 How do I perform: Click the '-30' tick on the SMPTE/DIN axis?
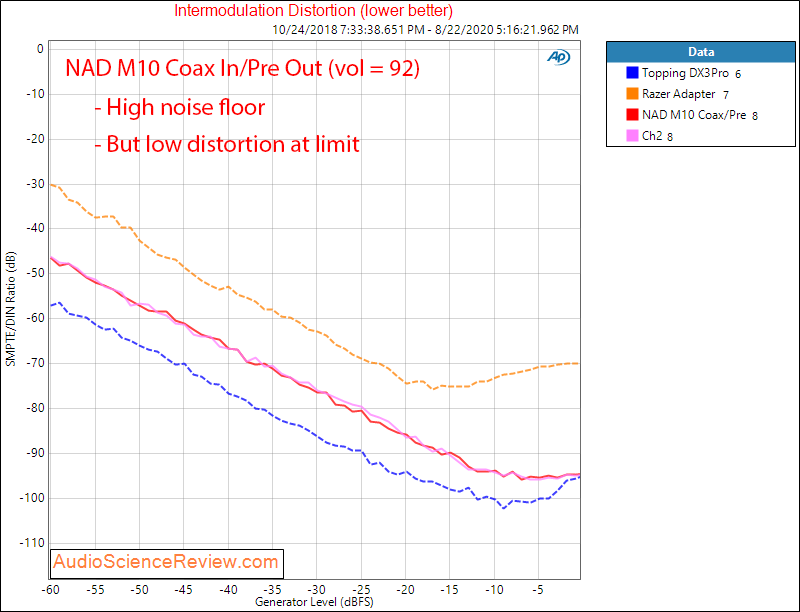(x=35, y=184)
